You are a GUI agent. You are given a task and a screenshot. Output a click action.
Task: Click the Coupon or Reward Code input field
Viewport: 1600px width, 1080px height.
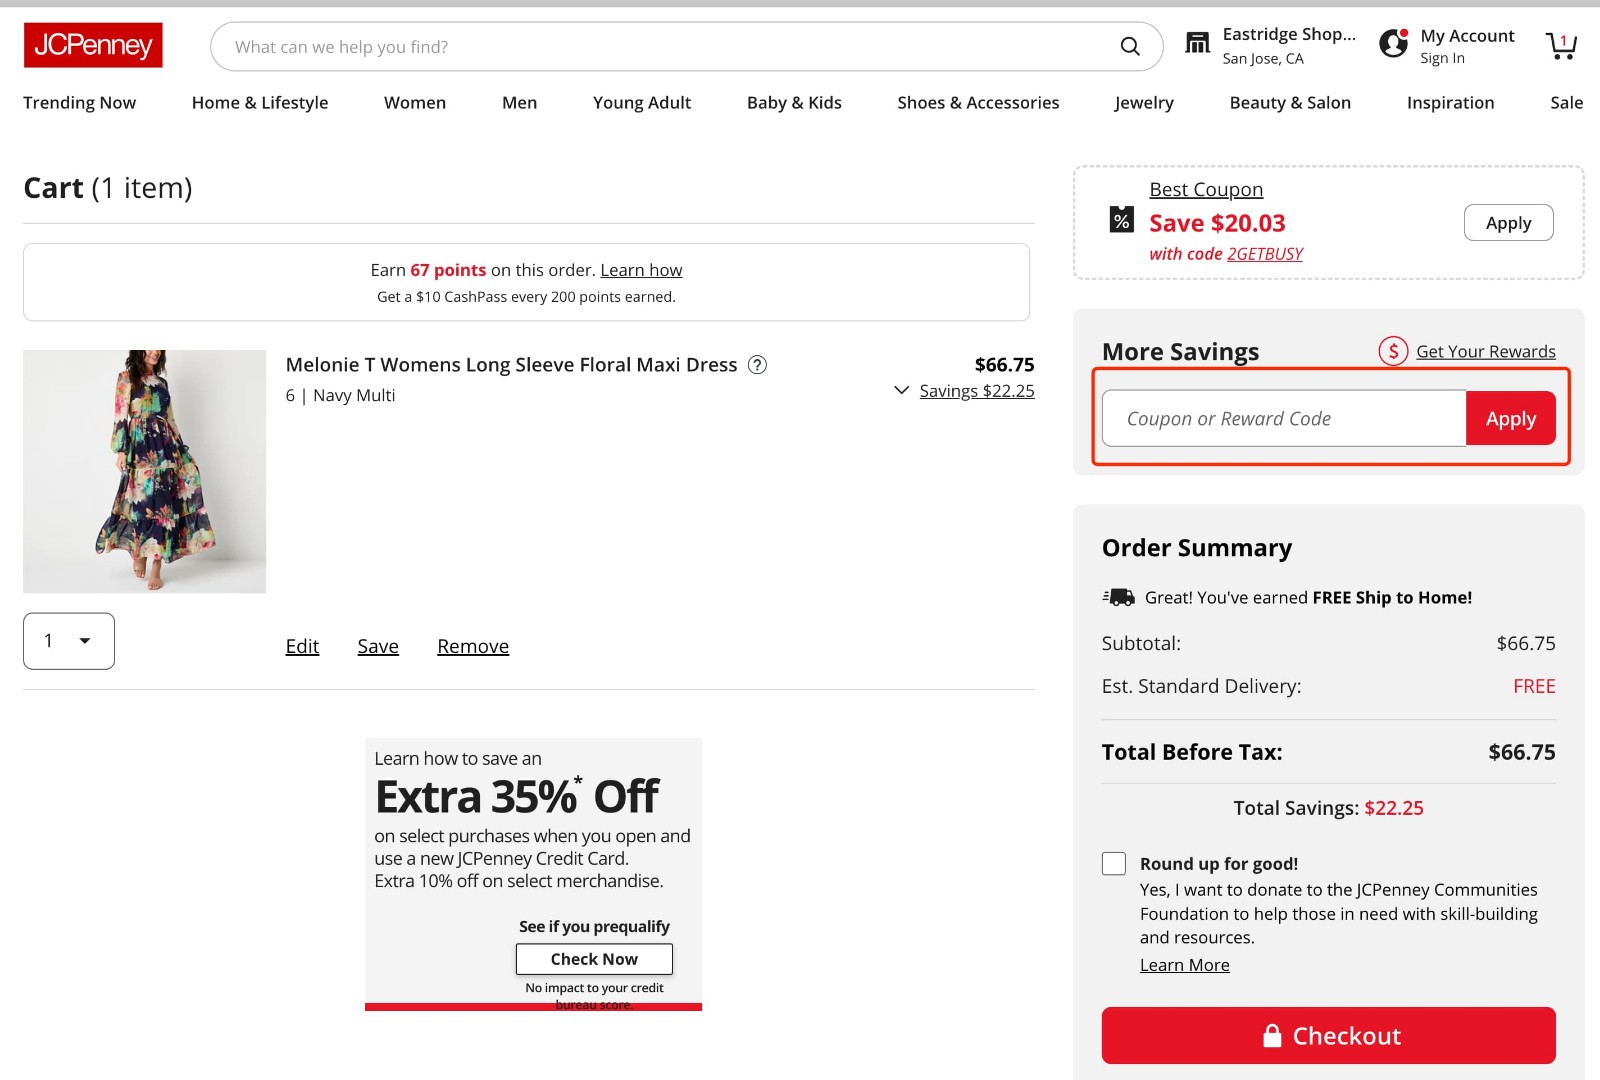coord(1283,418)
